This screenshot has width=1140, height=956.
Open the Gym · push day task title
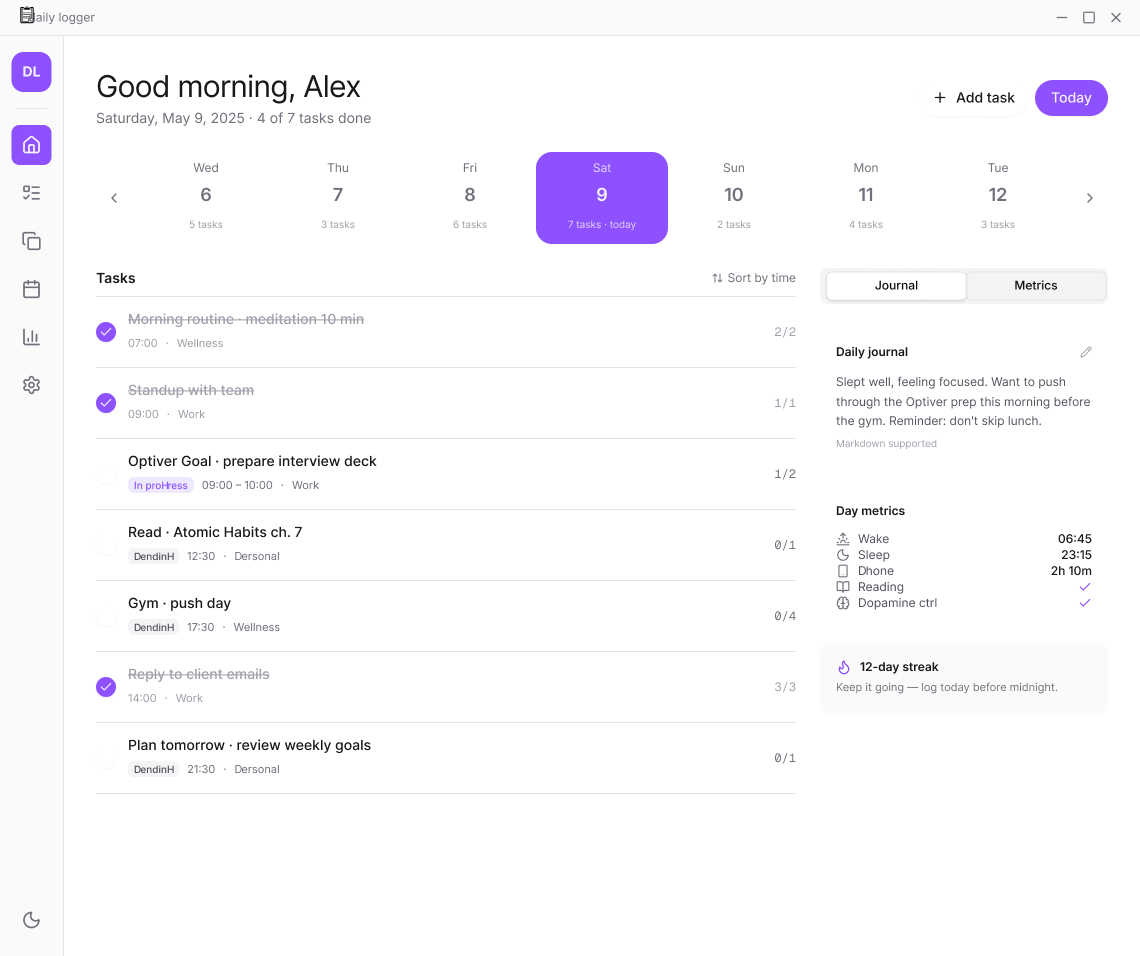180,603
